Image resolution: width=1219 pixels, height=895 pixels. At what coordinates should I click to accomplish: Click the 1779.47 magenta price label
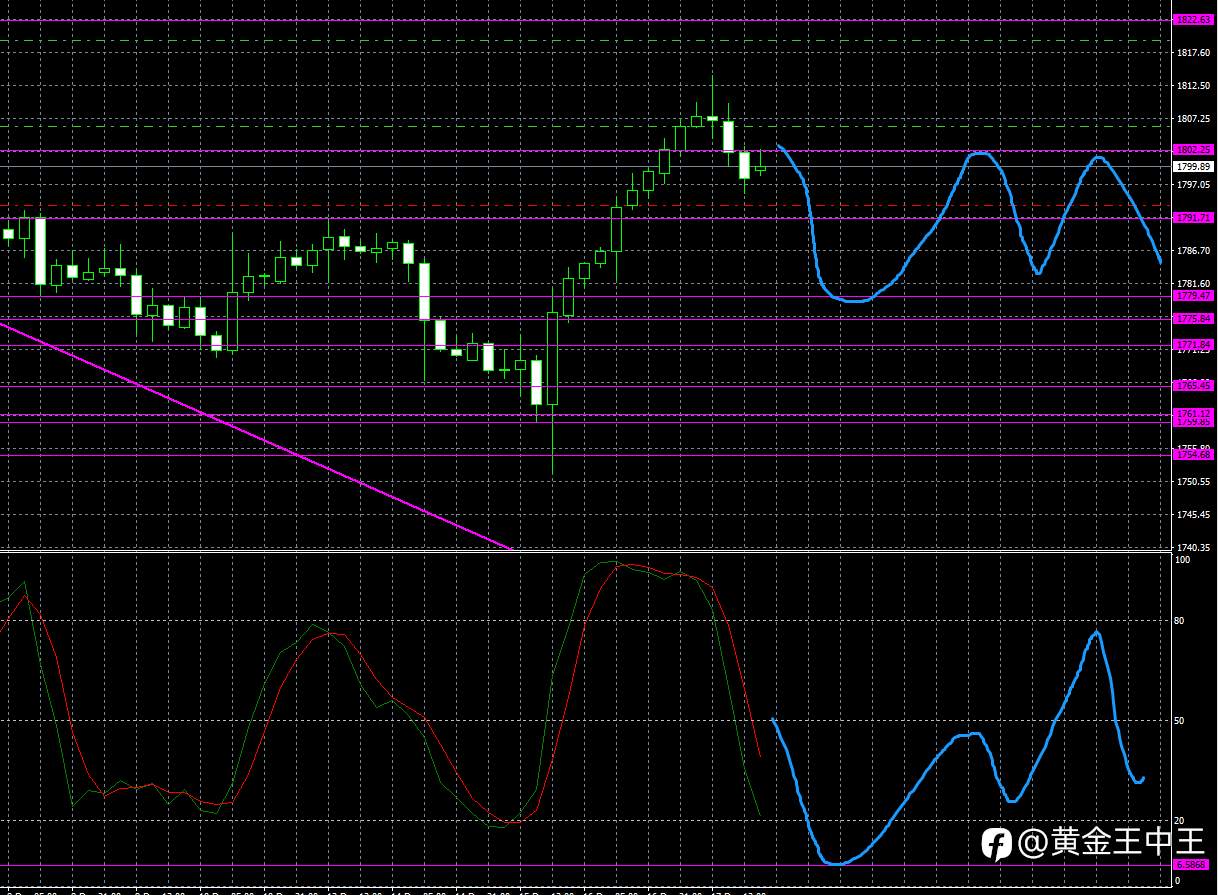[x=1193, y=296]
